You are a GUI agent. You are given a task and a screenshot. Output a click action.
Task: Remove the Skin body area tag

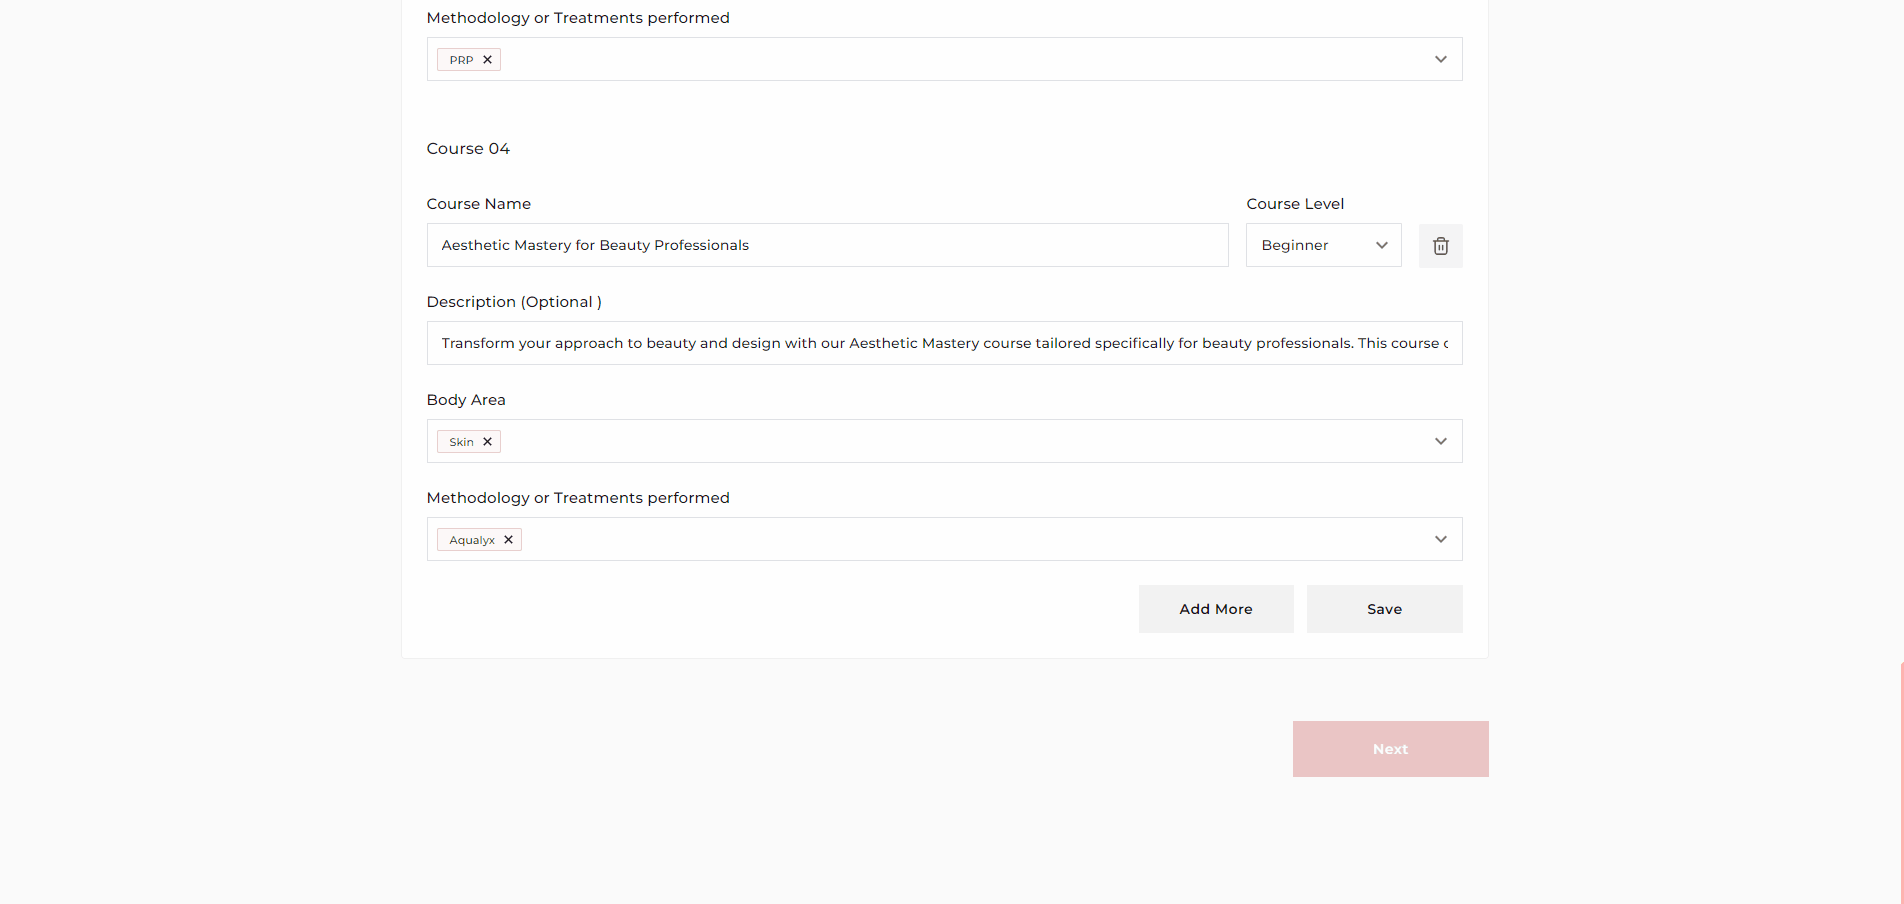pyautogui.click(x=488, y=442)
